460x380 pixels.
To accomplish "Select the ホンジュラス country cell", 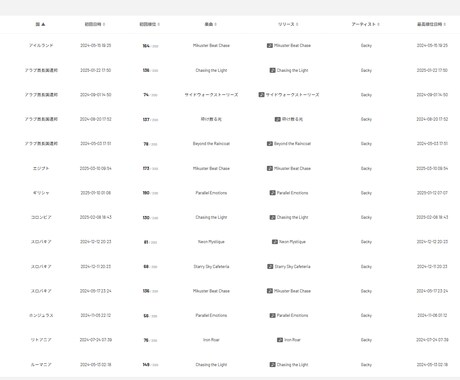I will [x=41, y=315].
